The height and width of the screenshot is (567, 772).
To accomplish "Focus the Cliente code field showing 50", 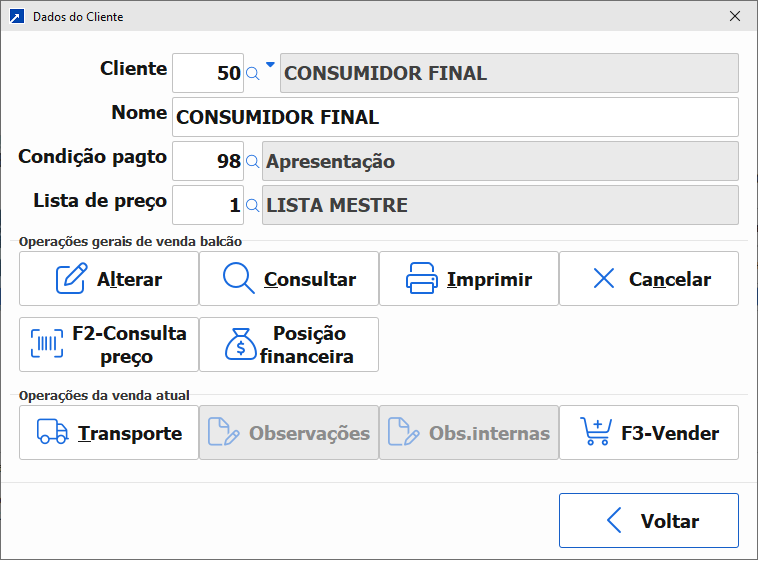I will tap(208, 73).
